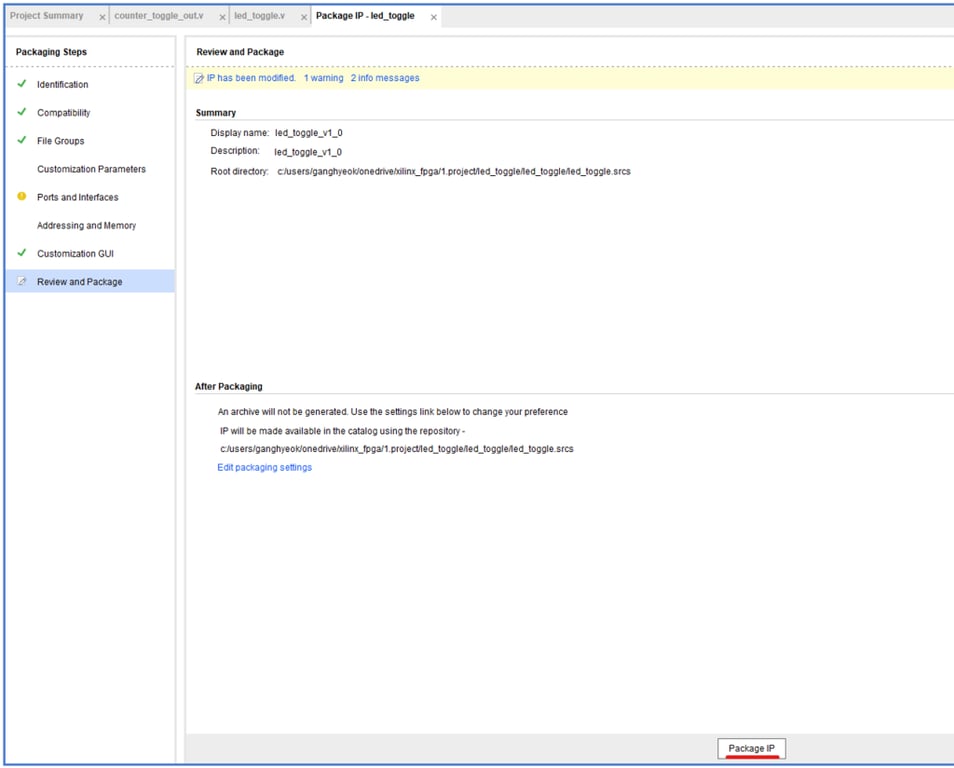Open Addressing and Memory step
The height and width of the screenshot is (768, 954).
point(86,225)
